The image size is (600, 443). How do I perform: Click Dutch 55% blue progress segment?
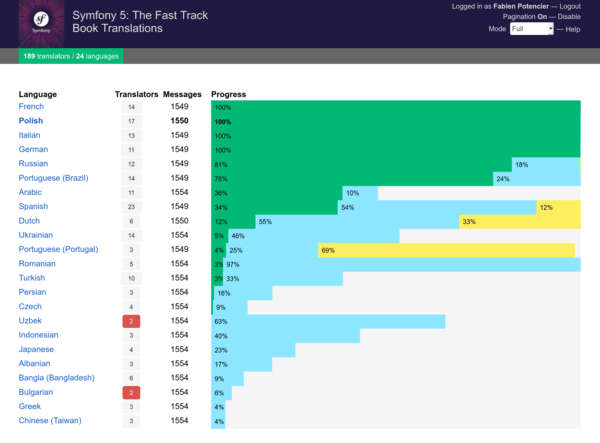pos(357,222)
